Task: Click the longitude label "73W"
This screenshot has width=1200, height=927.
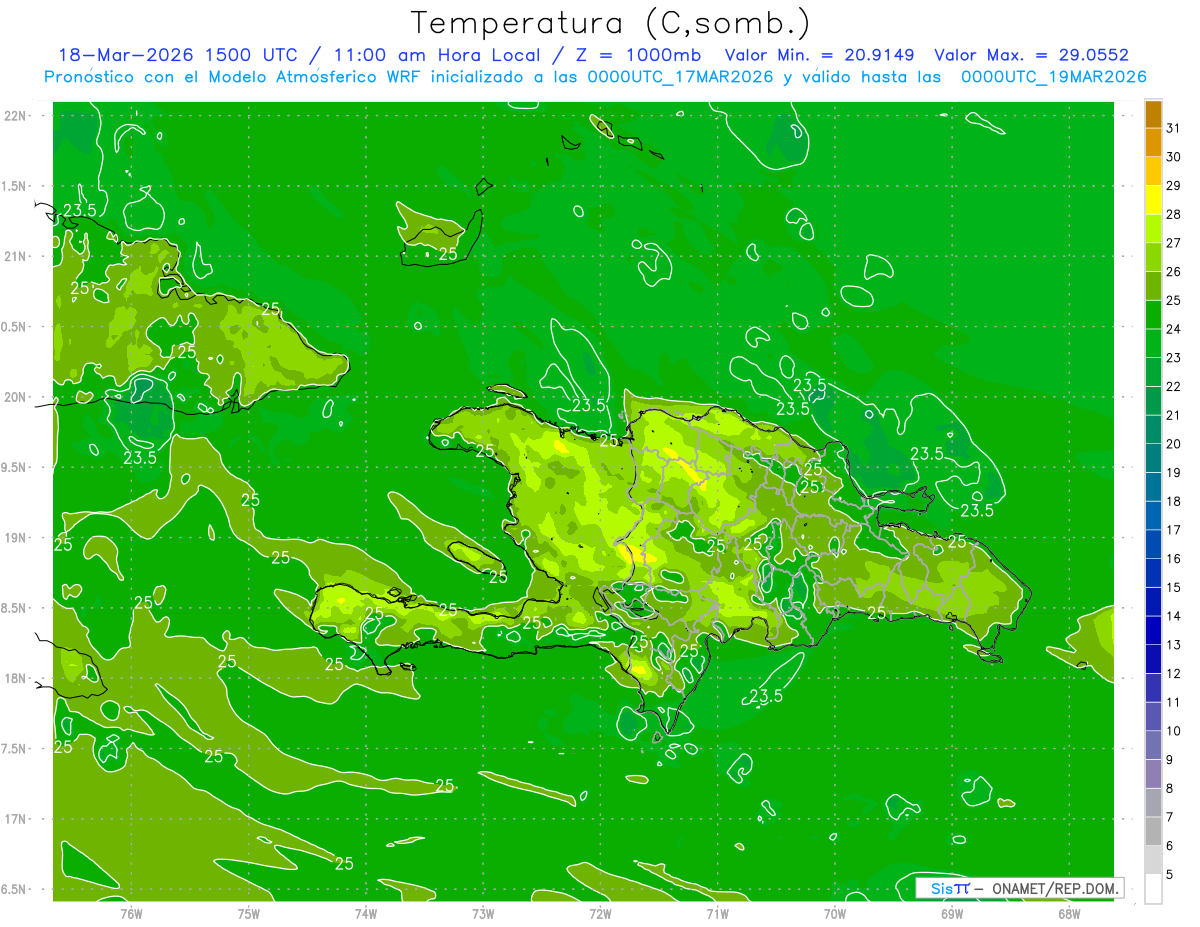Action: pyautogui.click(x=483, y=912)
